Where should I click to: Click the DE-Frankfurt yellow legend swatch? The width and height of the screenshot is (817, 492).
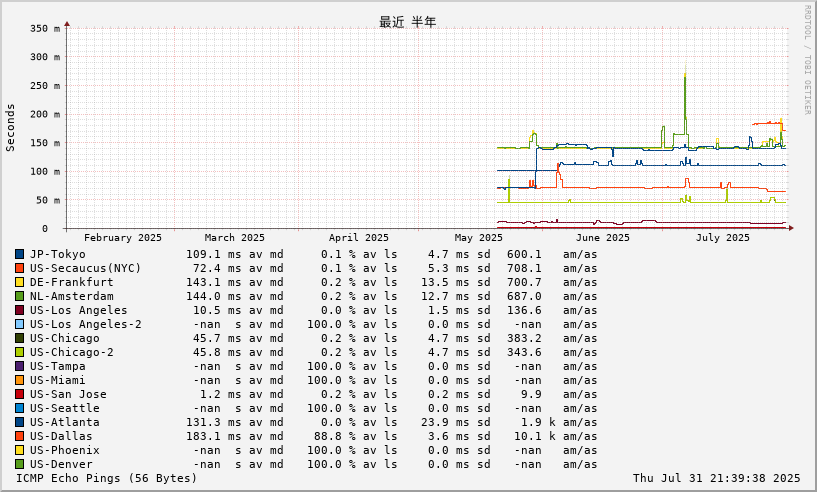pyautogui.click(x=19, y=282)
